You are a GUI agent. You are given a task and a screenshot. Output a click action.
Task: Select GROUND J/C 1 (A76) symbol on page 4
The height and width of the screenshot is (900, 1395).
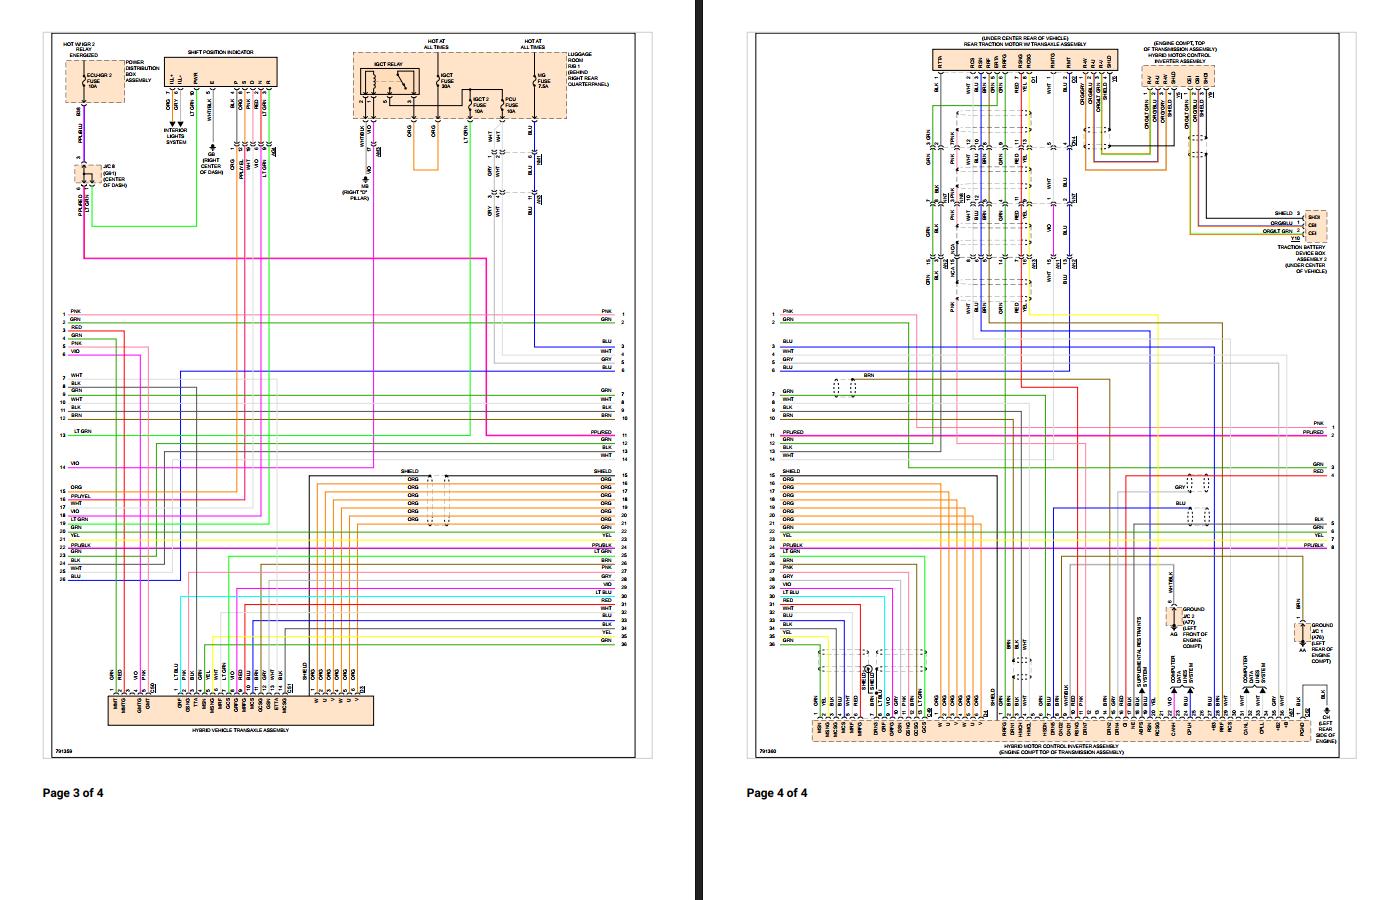coord(1303,633)
